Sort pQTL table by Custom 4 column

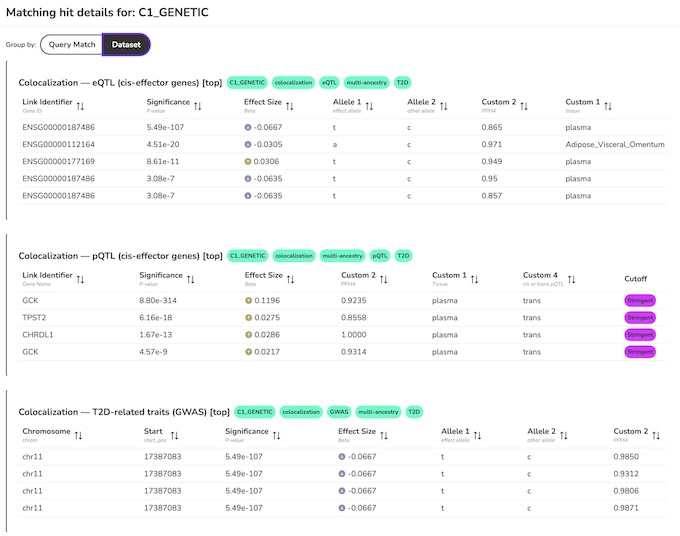click(572, 279)
